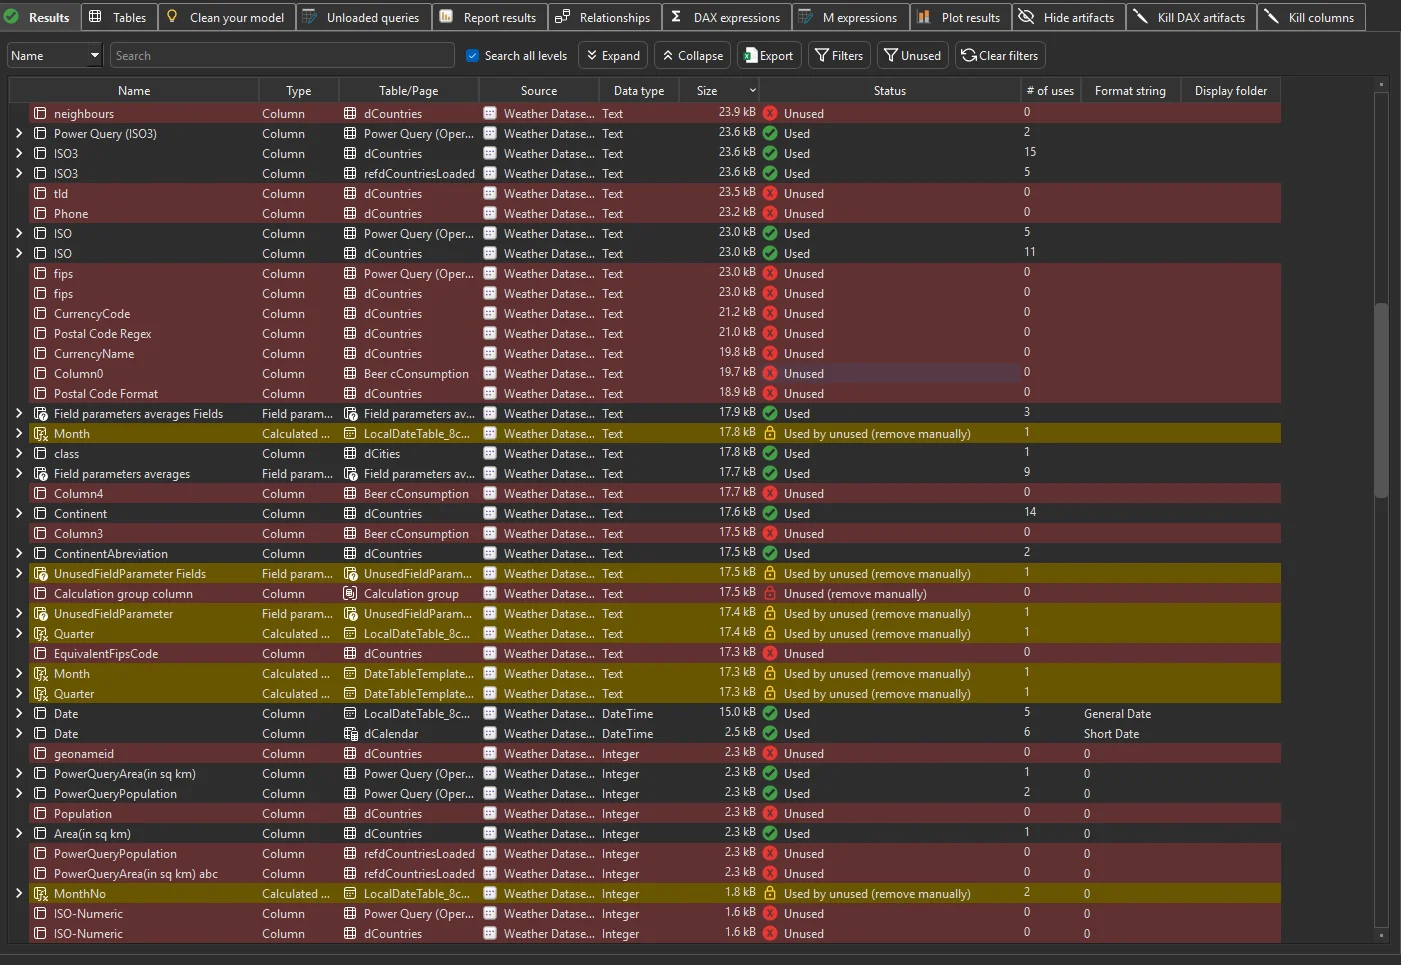Open the Filters button

pyautogui.click(x=838, y=56)
